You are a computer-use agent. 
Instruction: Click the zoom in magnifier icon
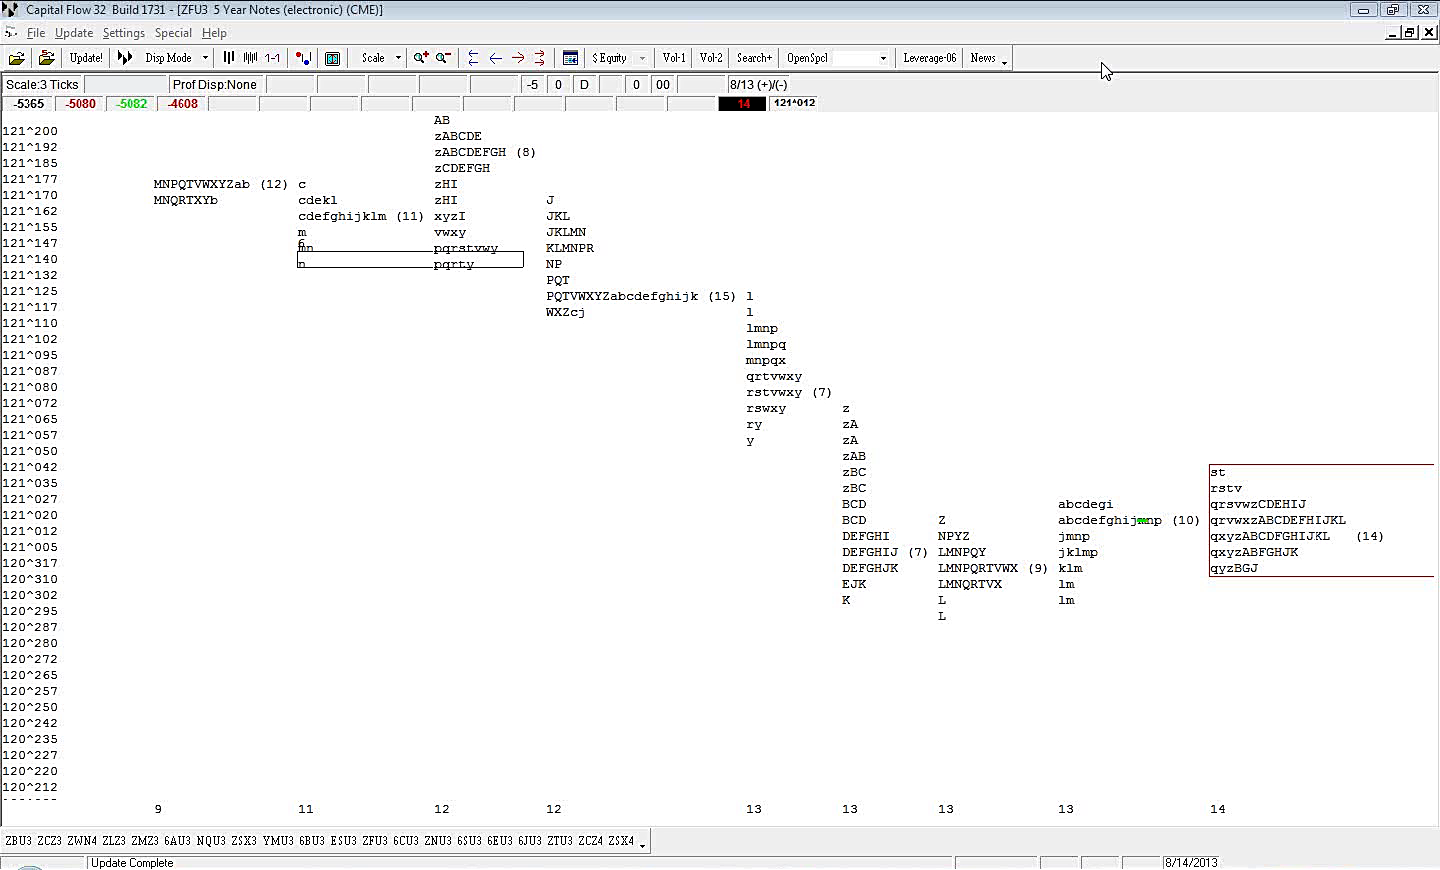pos(421,58)
